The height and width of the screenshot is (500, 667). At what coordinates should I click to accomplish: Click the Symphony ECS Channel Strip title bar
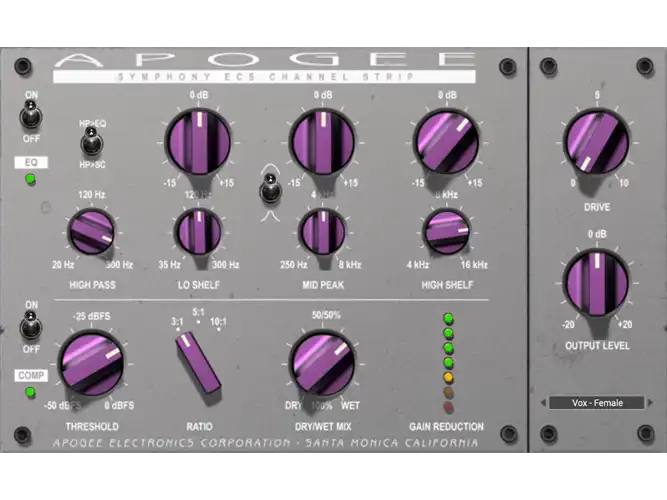pos(264,77)
